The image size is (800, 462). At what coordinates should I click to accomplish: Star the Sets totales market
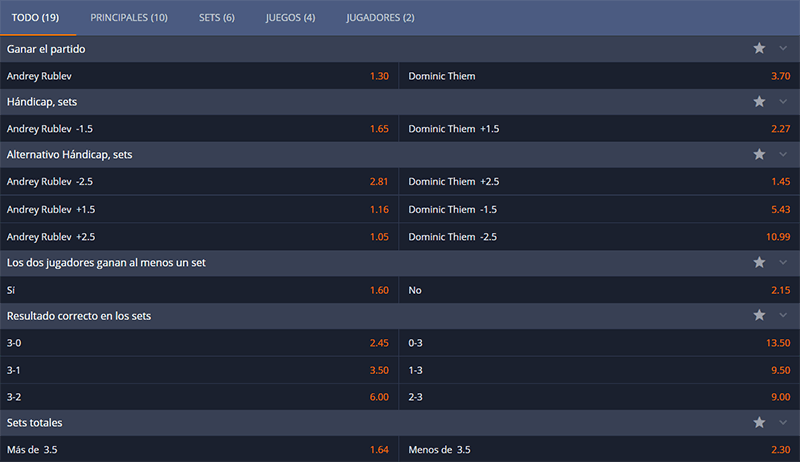pyautogui.click(x=759, y=422)
